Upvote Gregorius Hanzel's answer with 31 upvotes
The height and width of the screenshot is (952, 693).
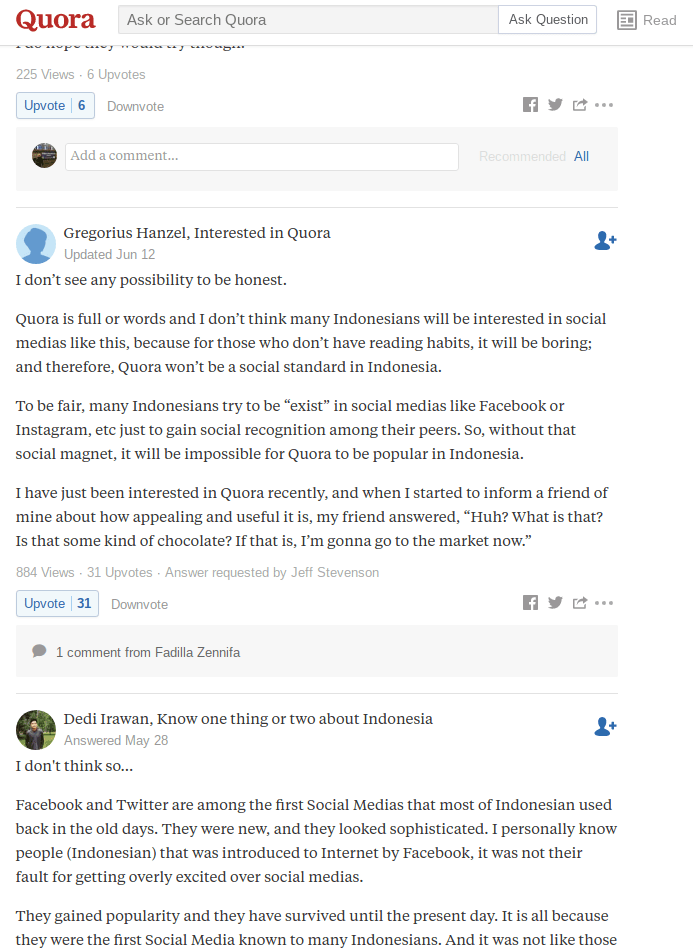(57, 604)
